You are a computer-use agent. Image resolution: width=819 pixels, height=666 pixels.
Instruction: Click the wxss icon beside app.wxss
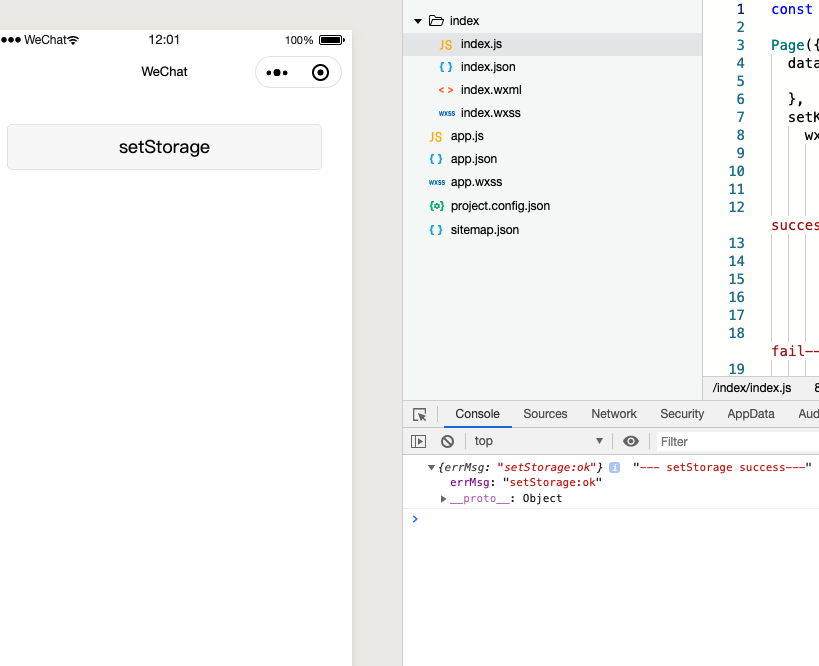pos(437,182)
